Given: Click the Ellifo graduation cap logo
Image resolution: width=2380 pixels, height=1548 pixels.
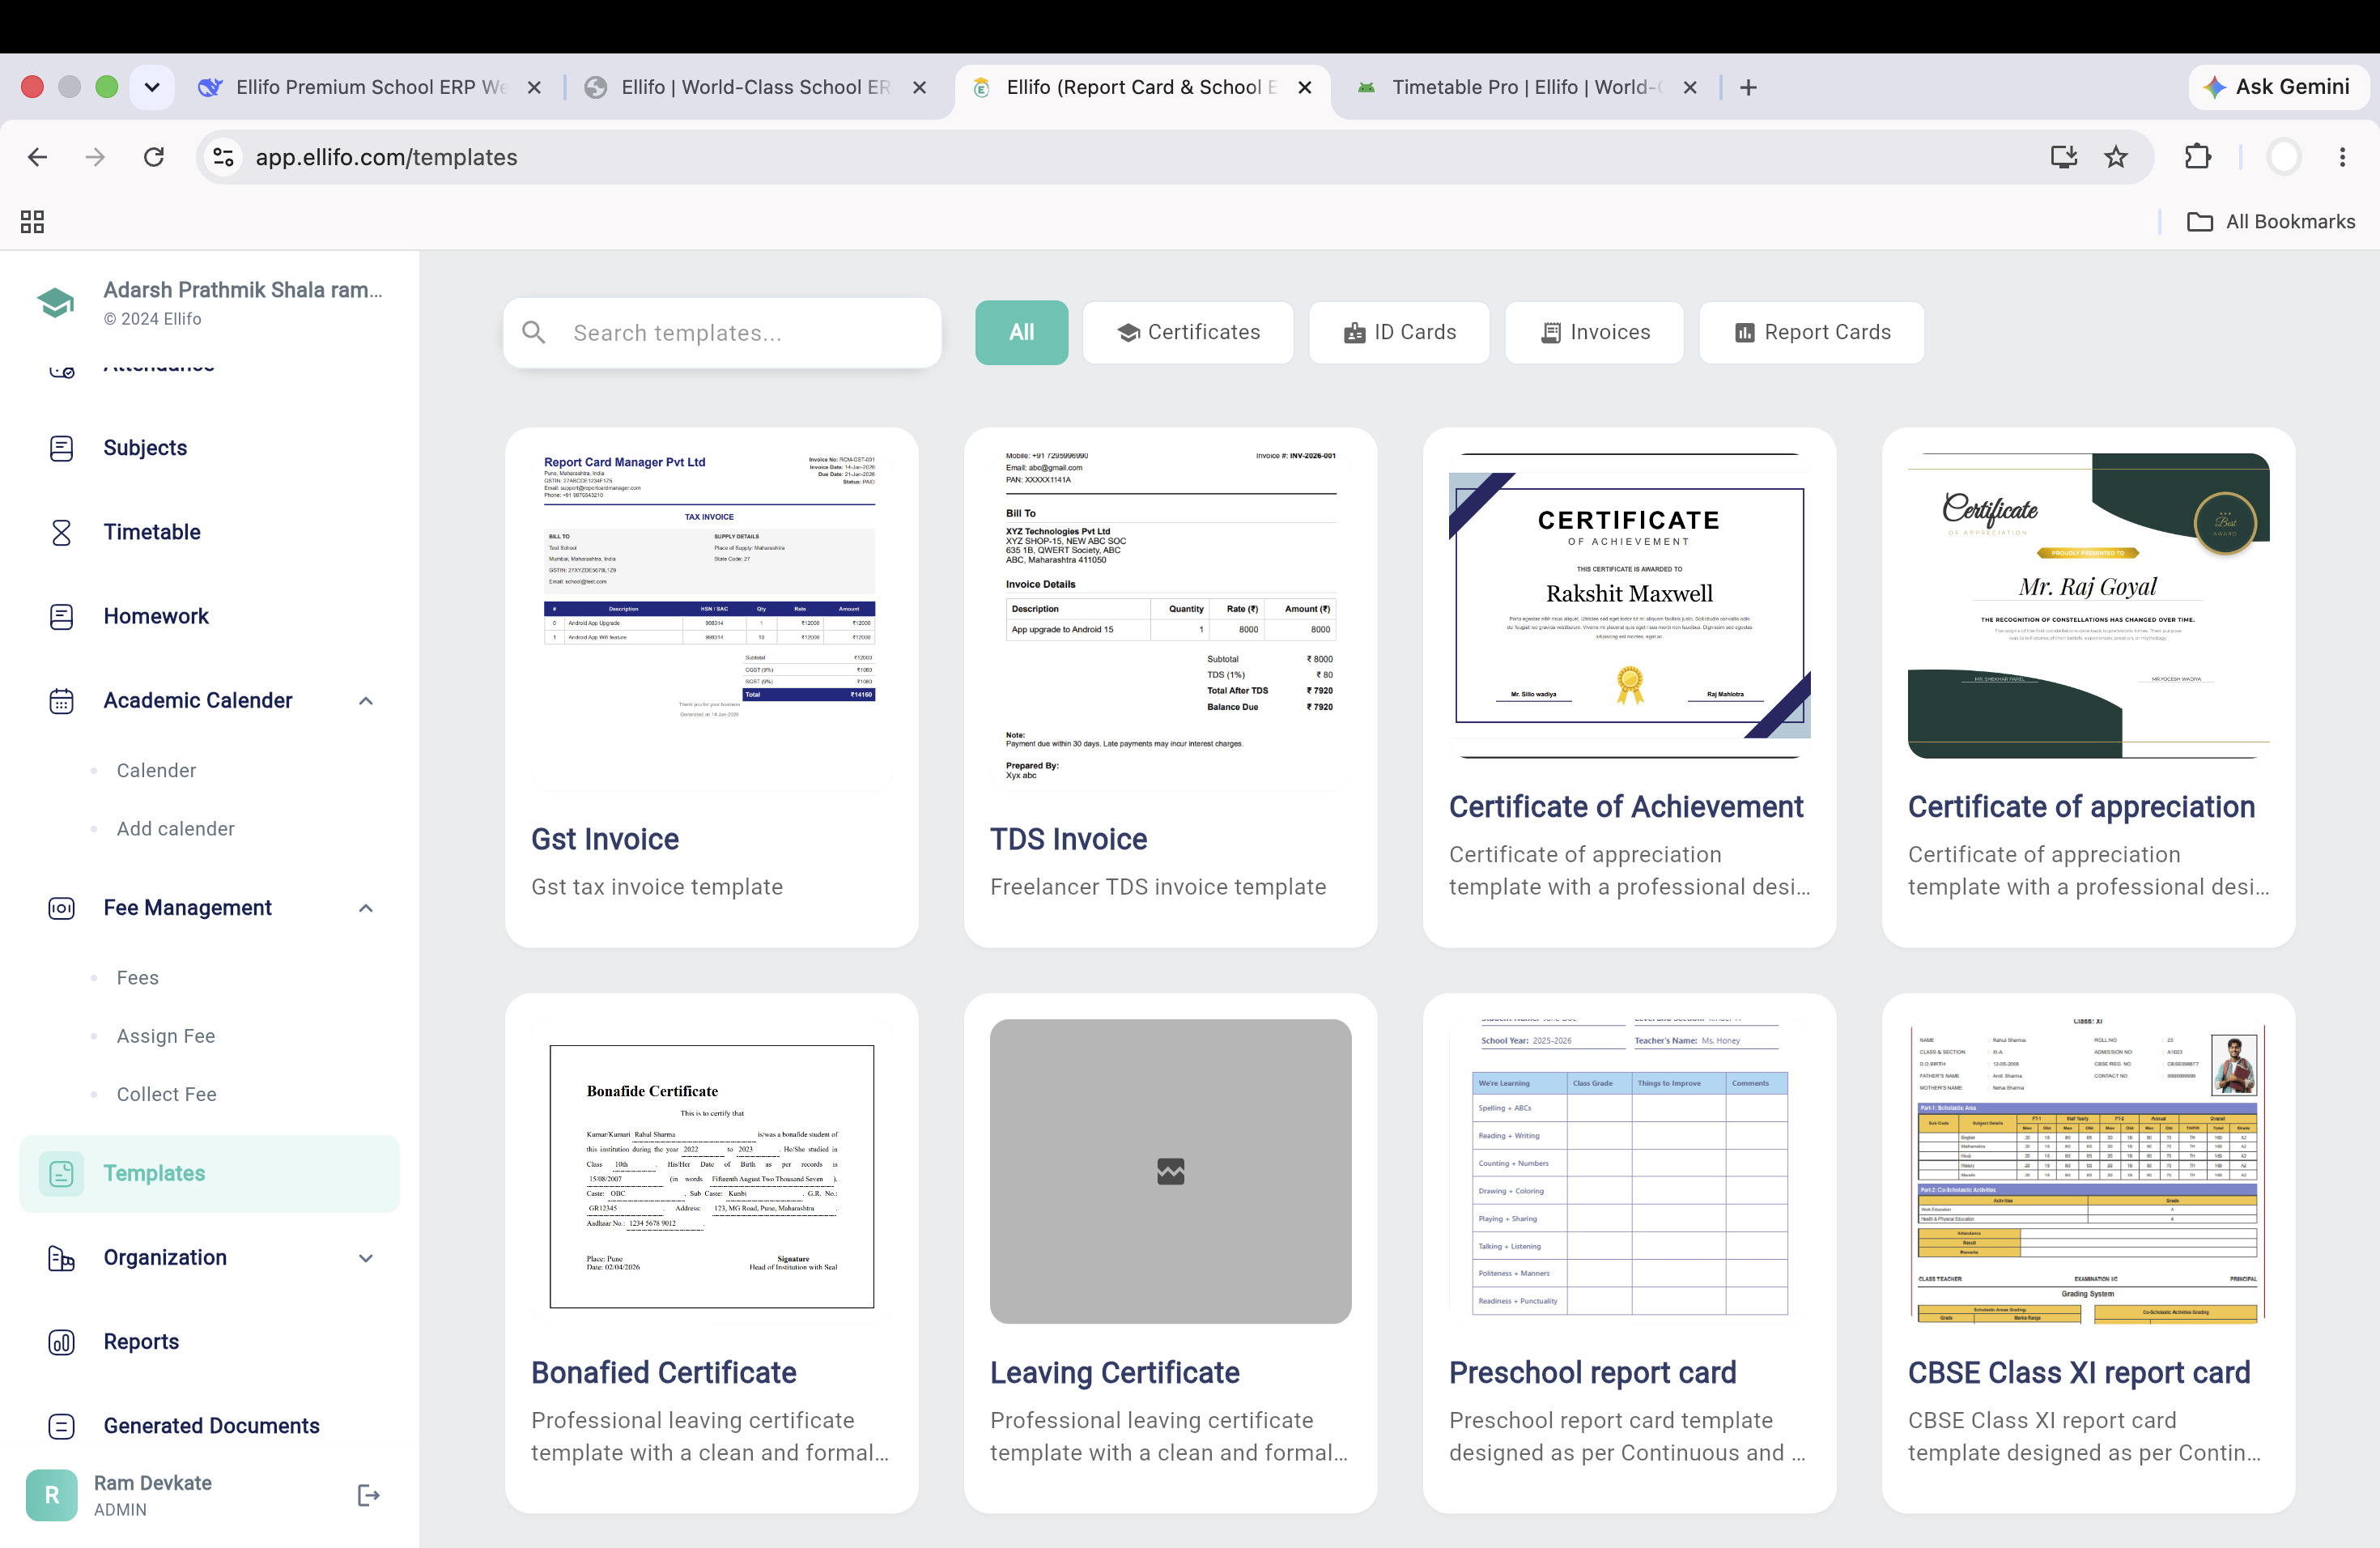Looking at the screenshot, I should click(55, 302).
